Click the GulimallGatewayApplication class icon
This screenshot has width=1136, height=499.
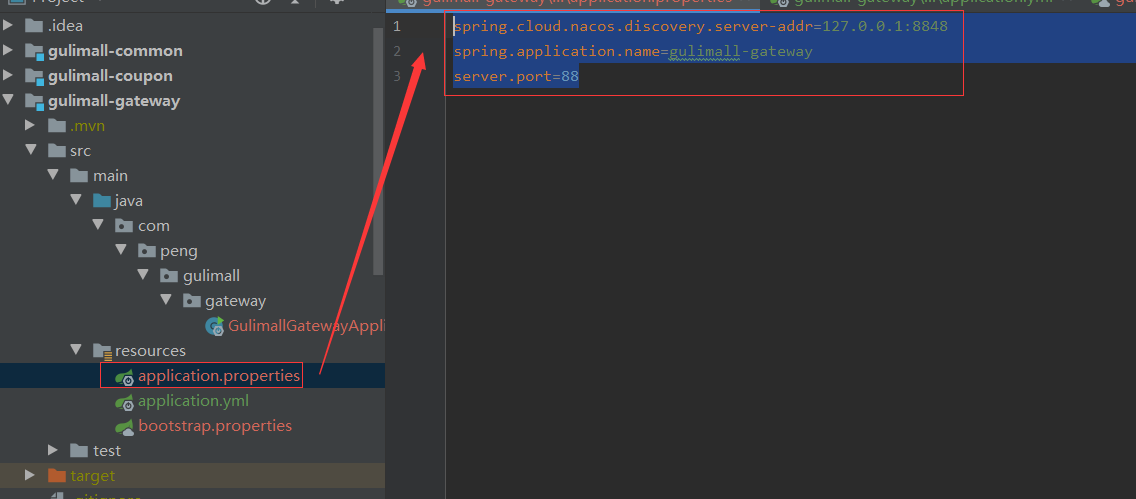(214, 326)
